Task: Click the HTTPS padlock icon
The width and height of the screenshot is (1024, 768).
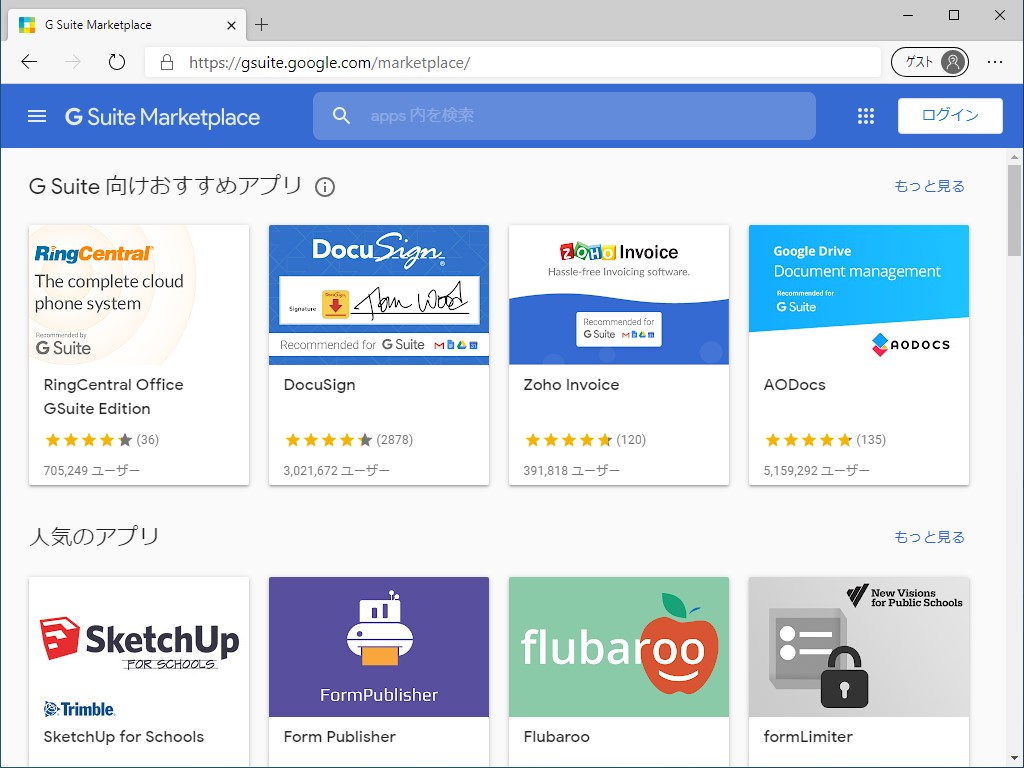Action: 166,61
